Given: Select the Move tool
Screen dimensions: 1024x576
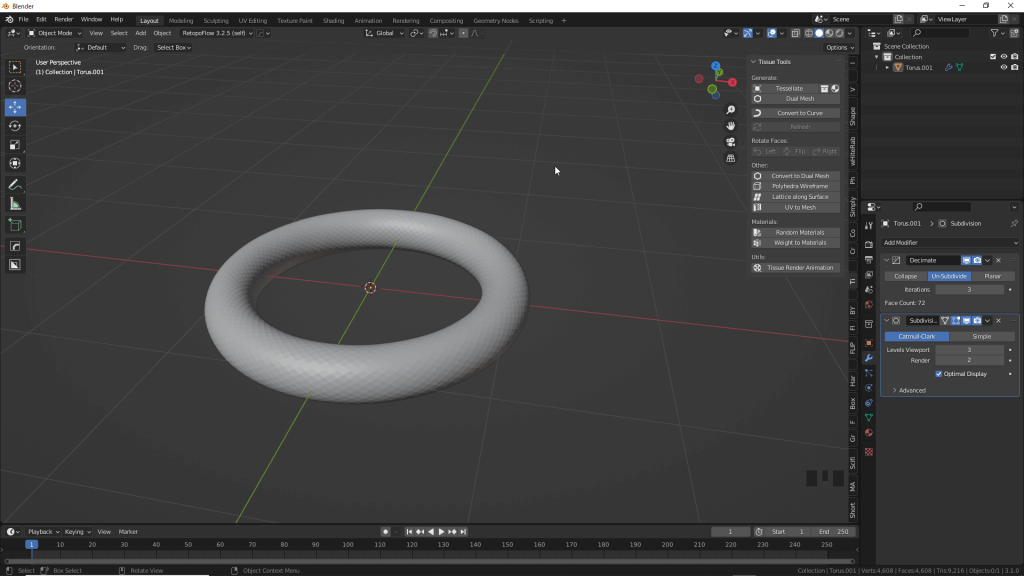Looking at the screenshot, I should pos(15,107).
